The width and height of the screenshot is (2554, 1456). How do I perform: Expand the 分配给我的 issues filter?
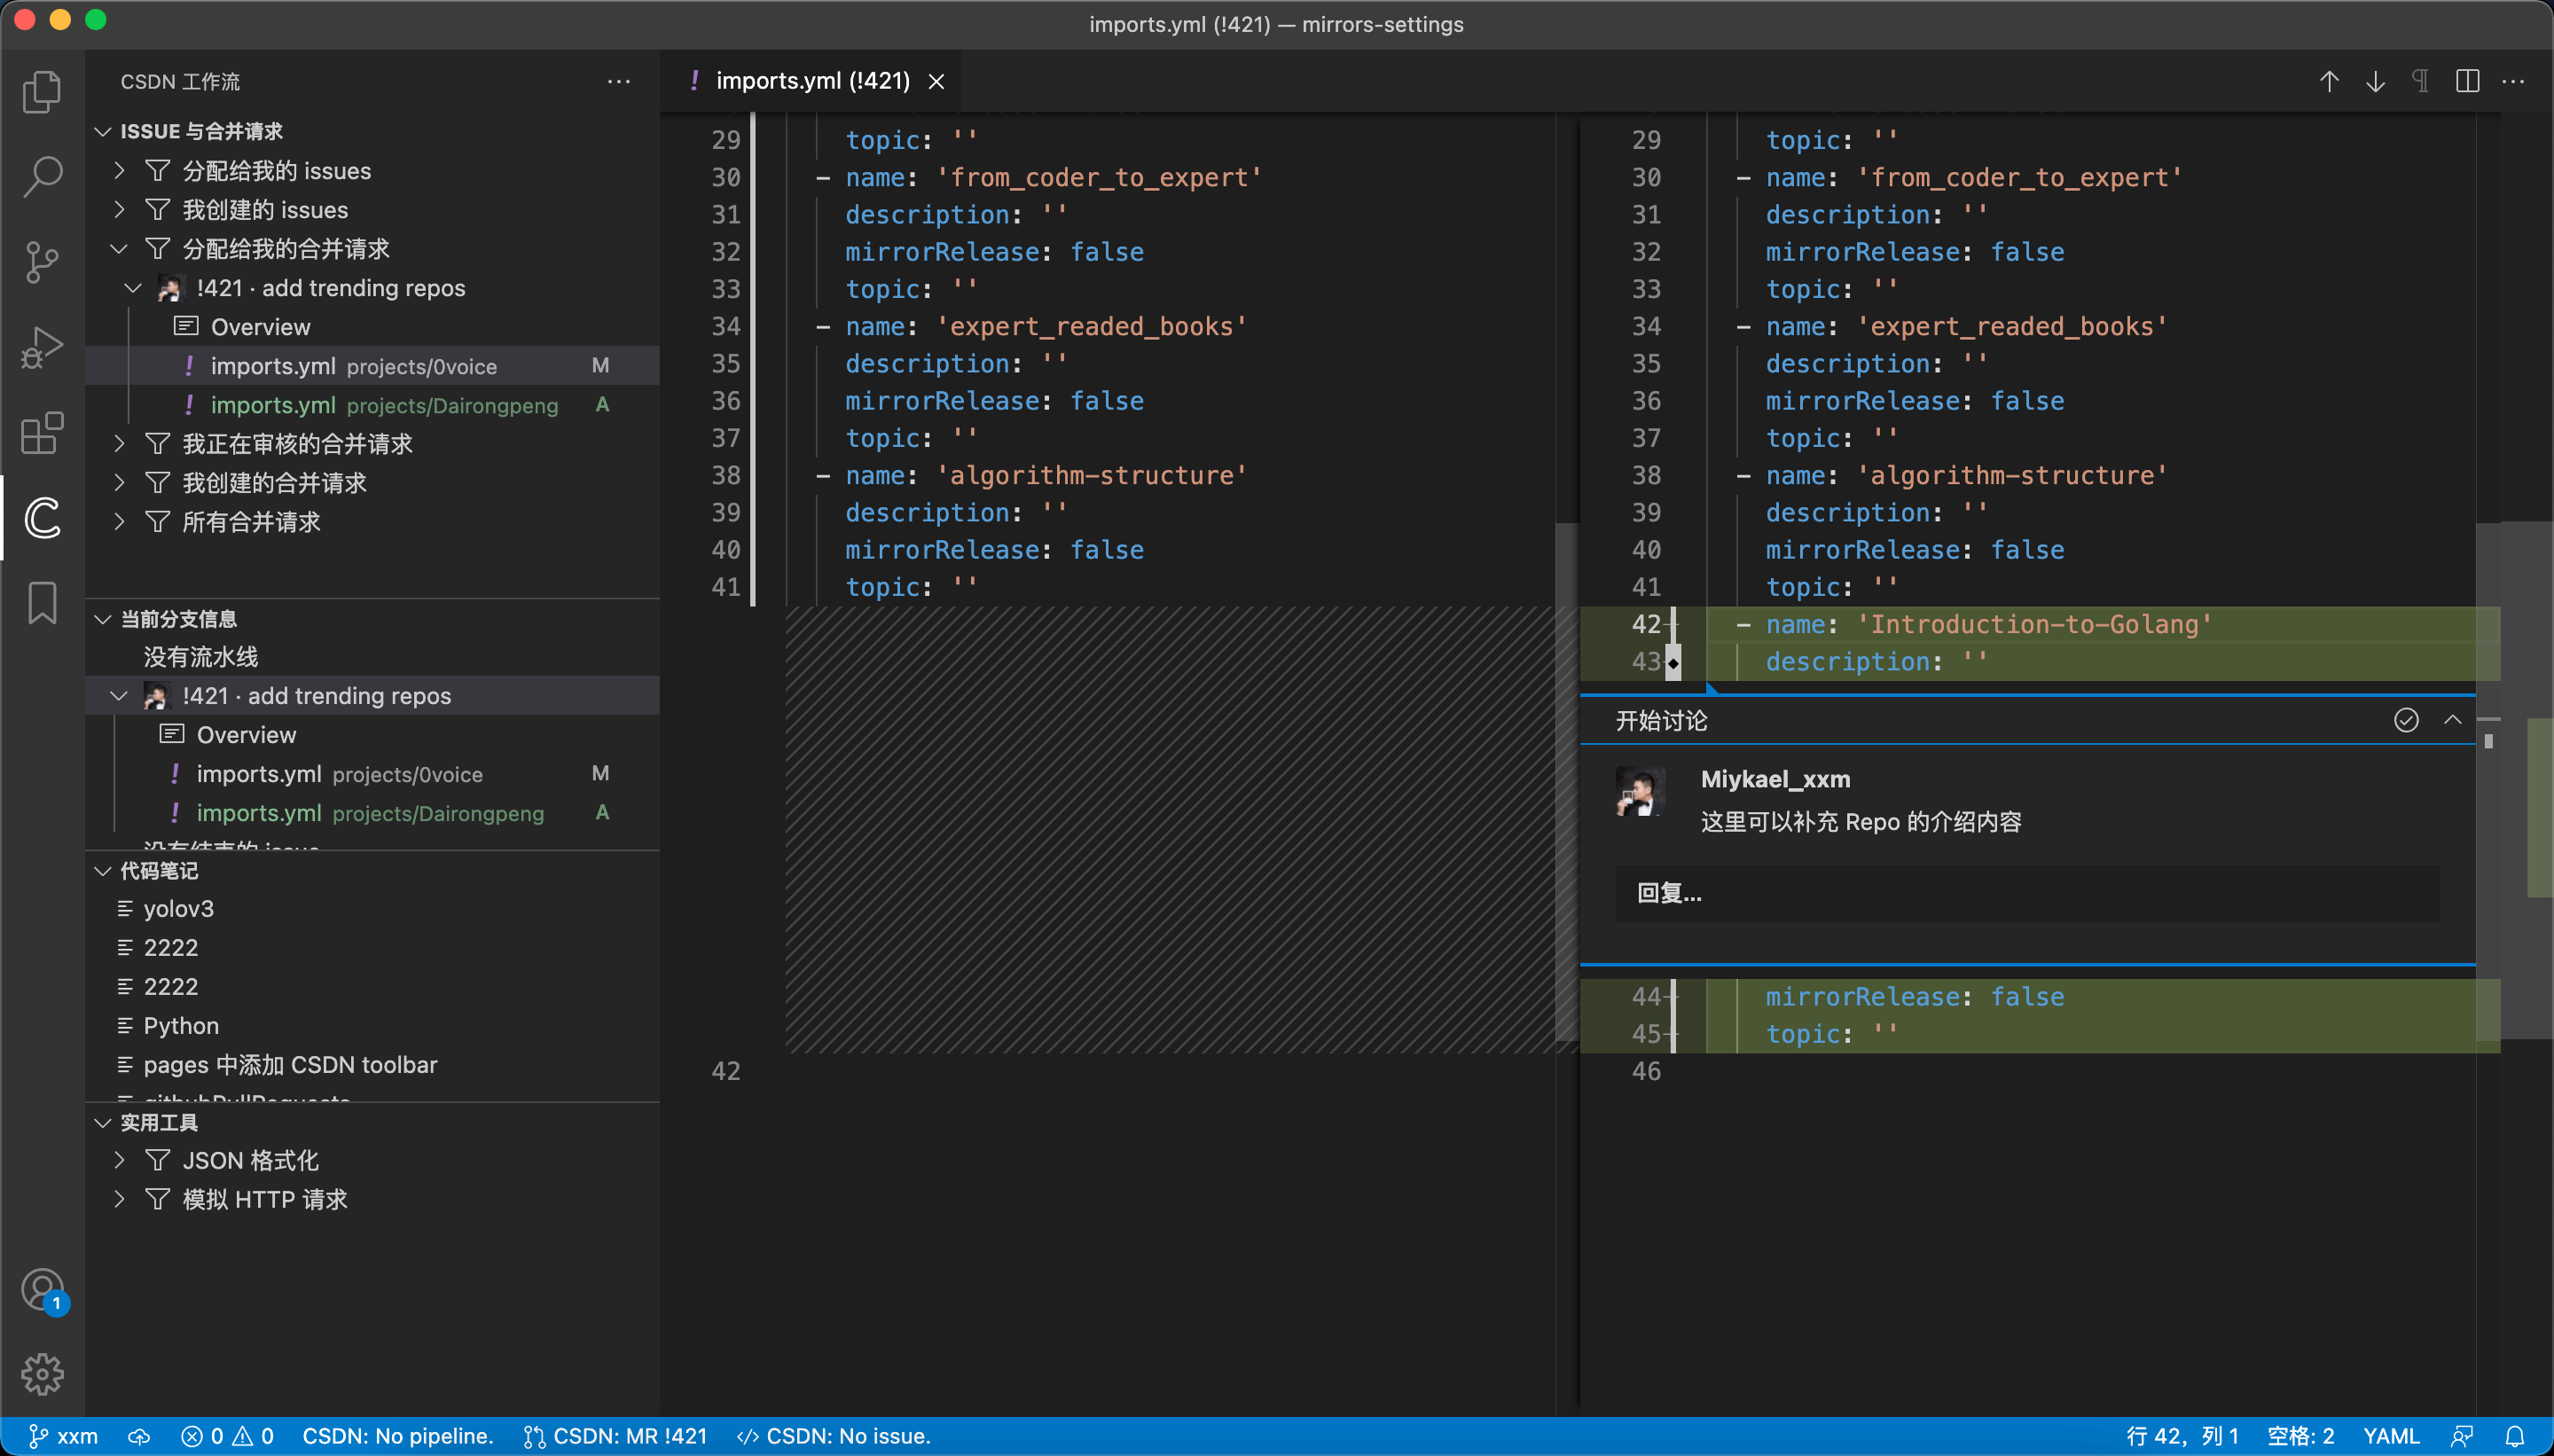coord(276,171)
